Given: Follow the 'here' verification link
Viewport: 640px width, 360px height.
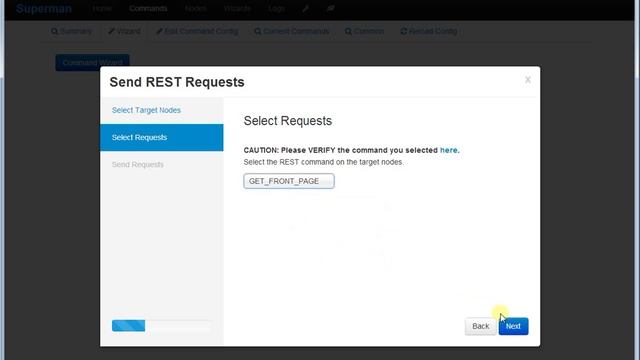Looking at the screenshot, I should point(449,150).
